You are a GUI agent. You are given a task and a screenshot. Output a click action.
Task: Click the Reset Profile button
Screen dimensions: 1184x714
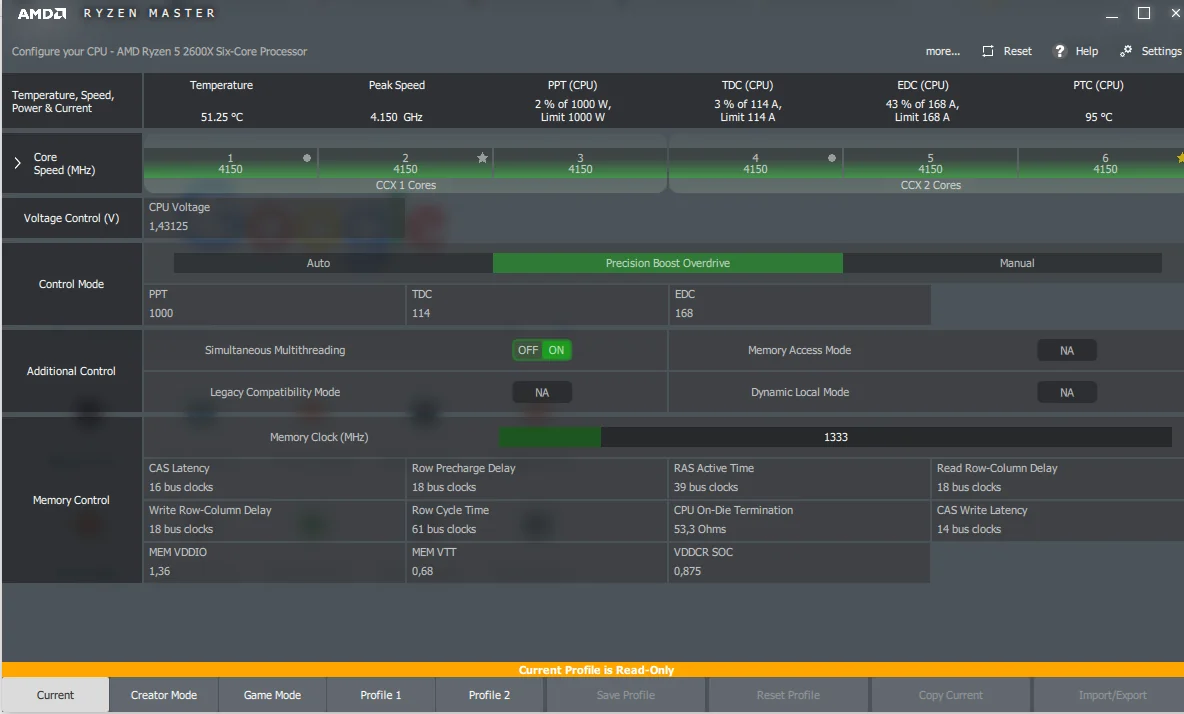pyautogui.click(x=788, y=695)
